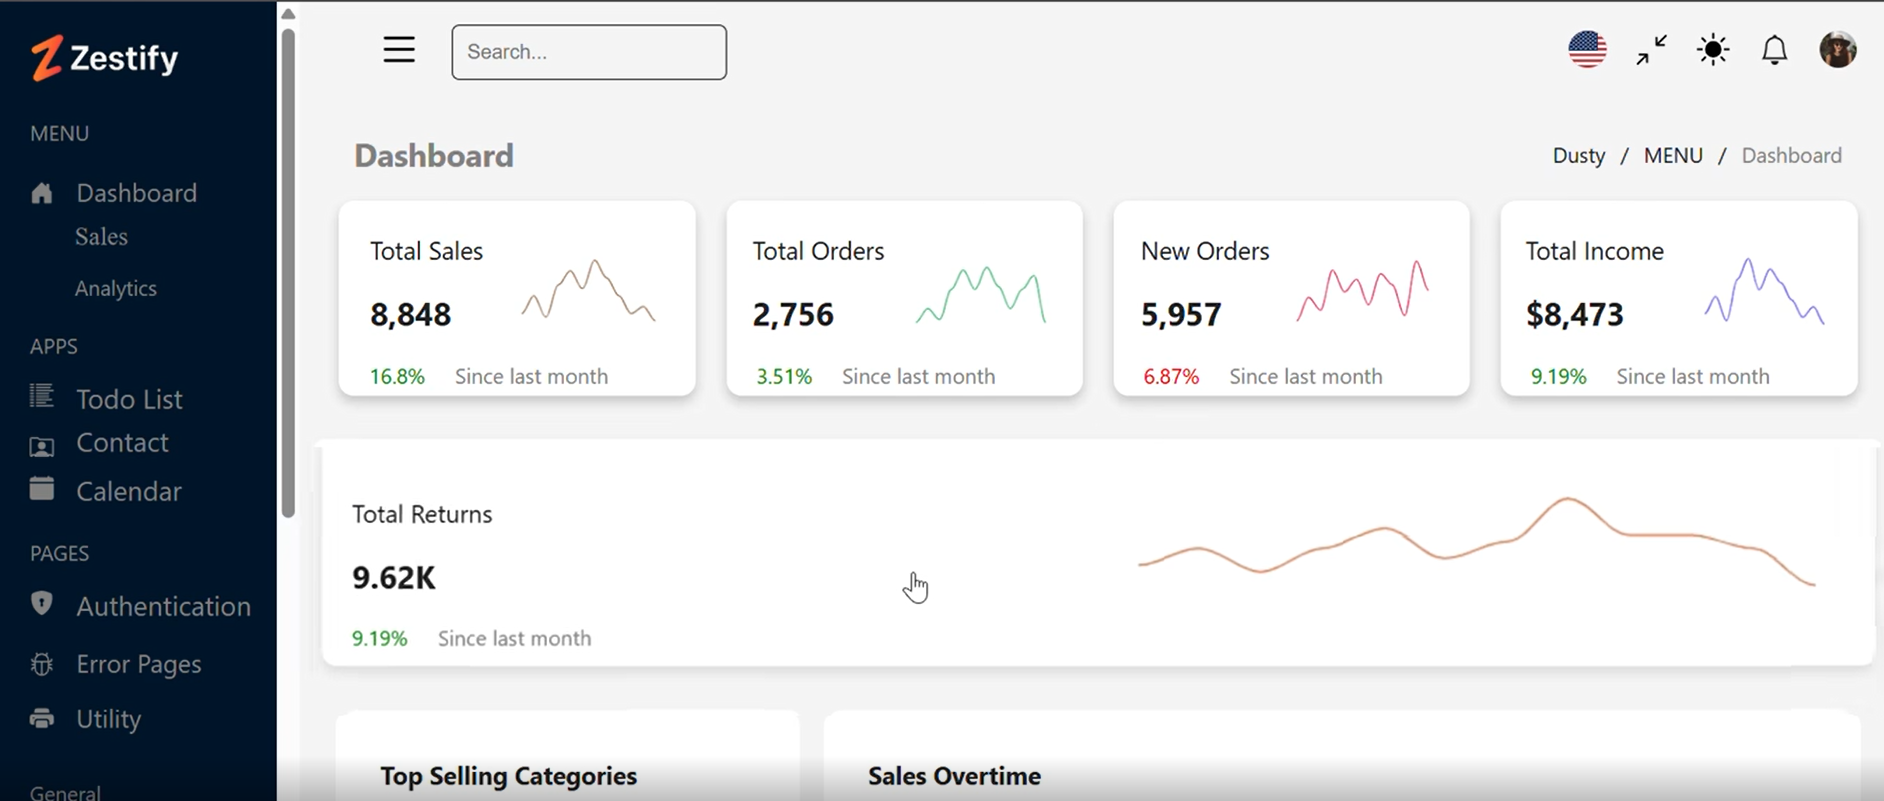
Task: Open the Calendar app
Action: click(x=129, y=491)
